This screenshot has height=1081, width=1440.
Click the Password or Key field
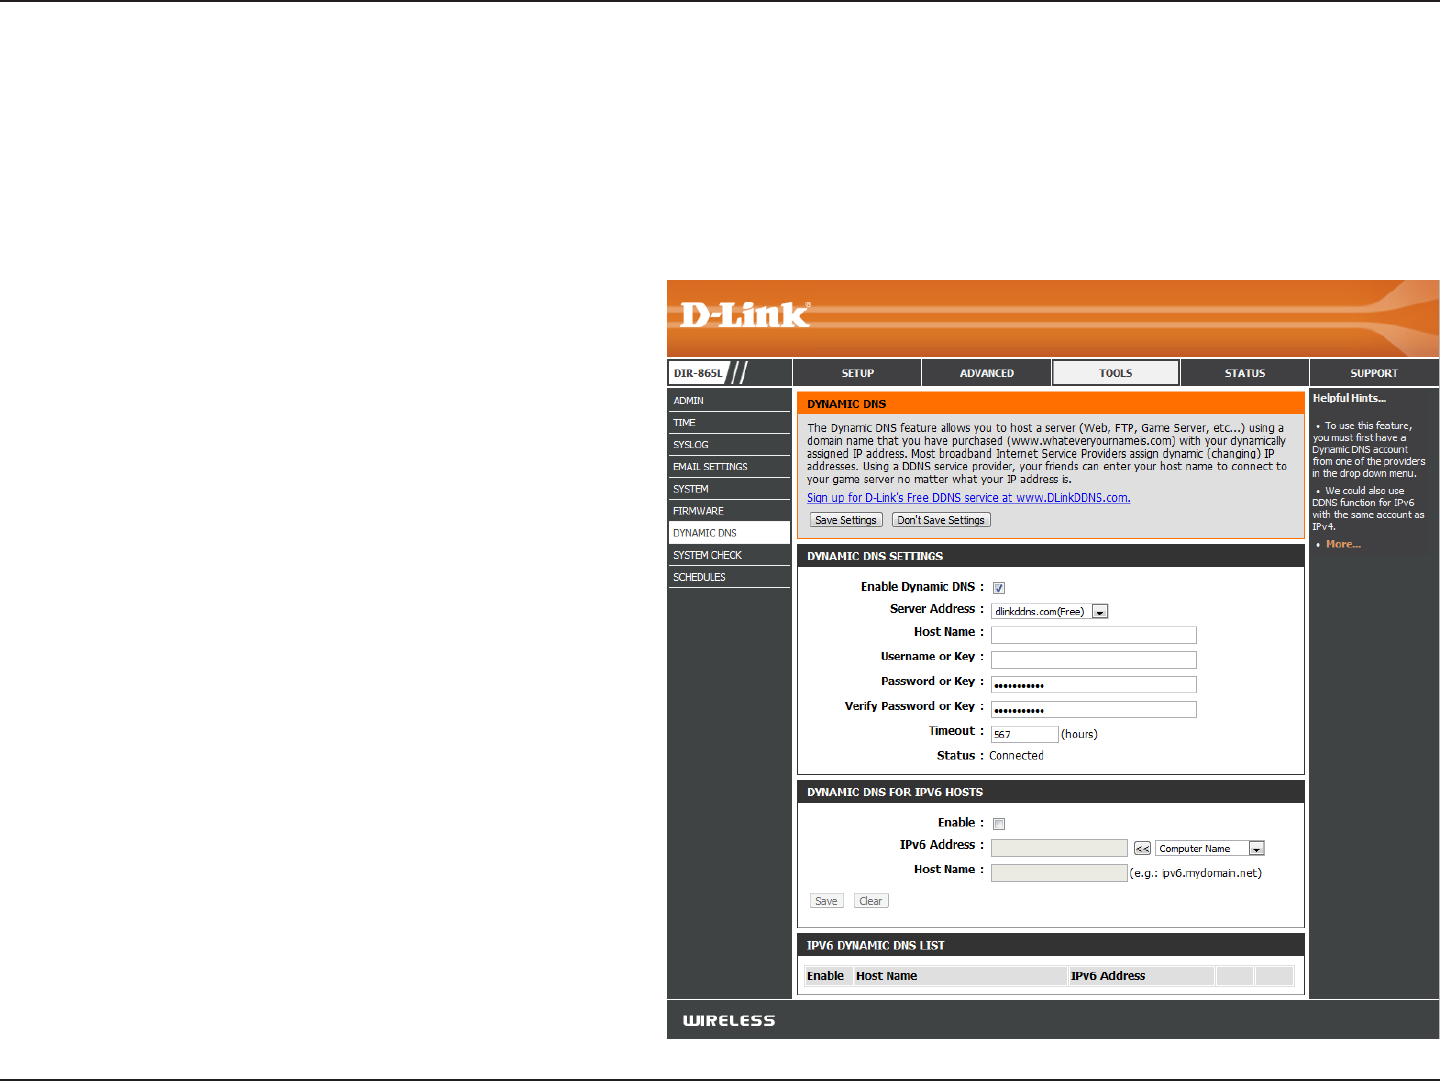[x=1094, y=685]
